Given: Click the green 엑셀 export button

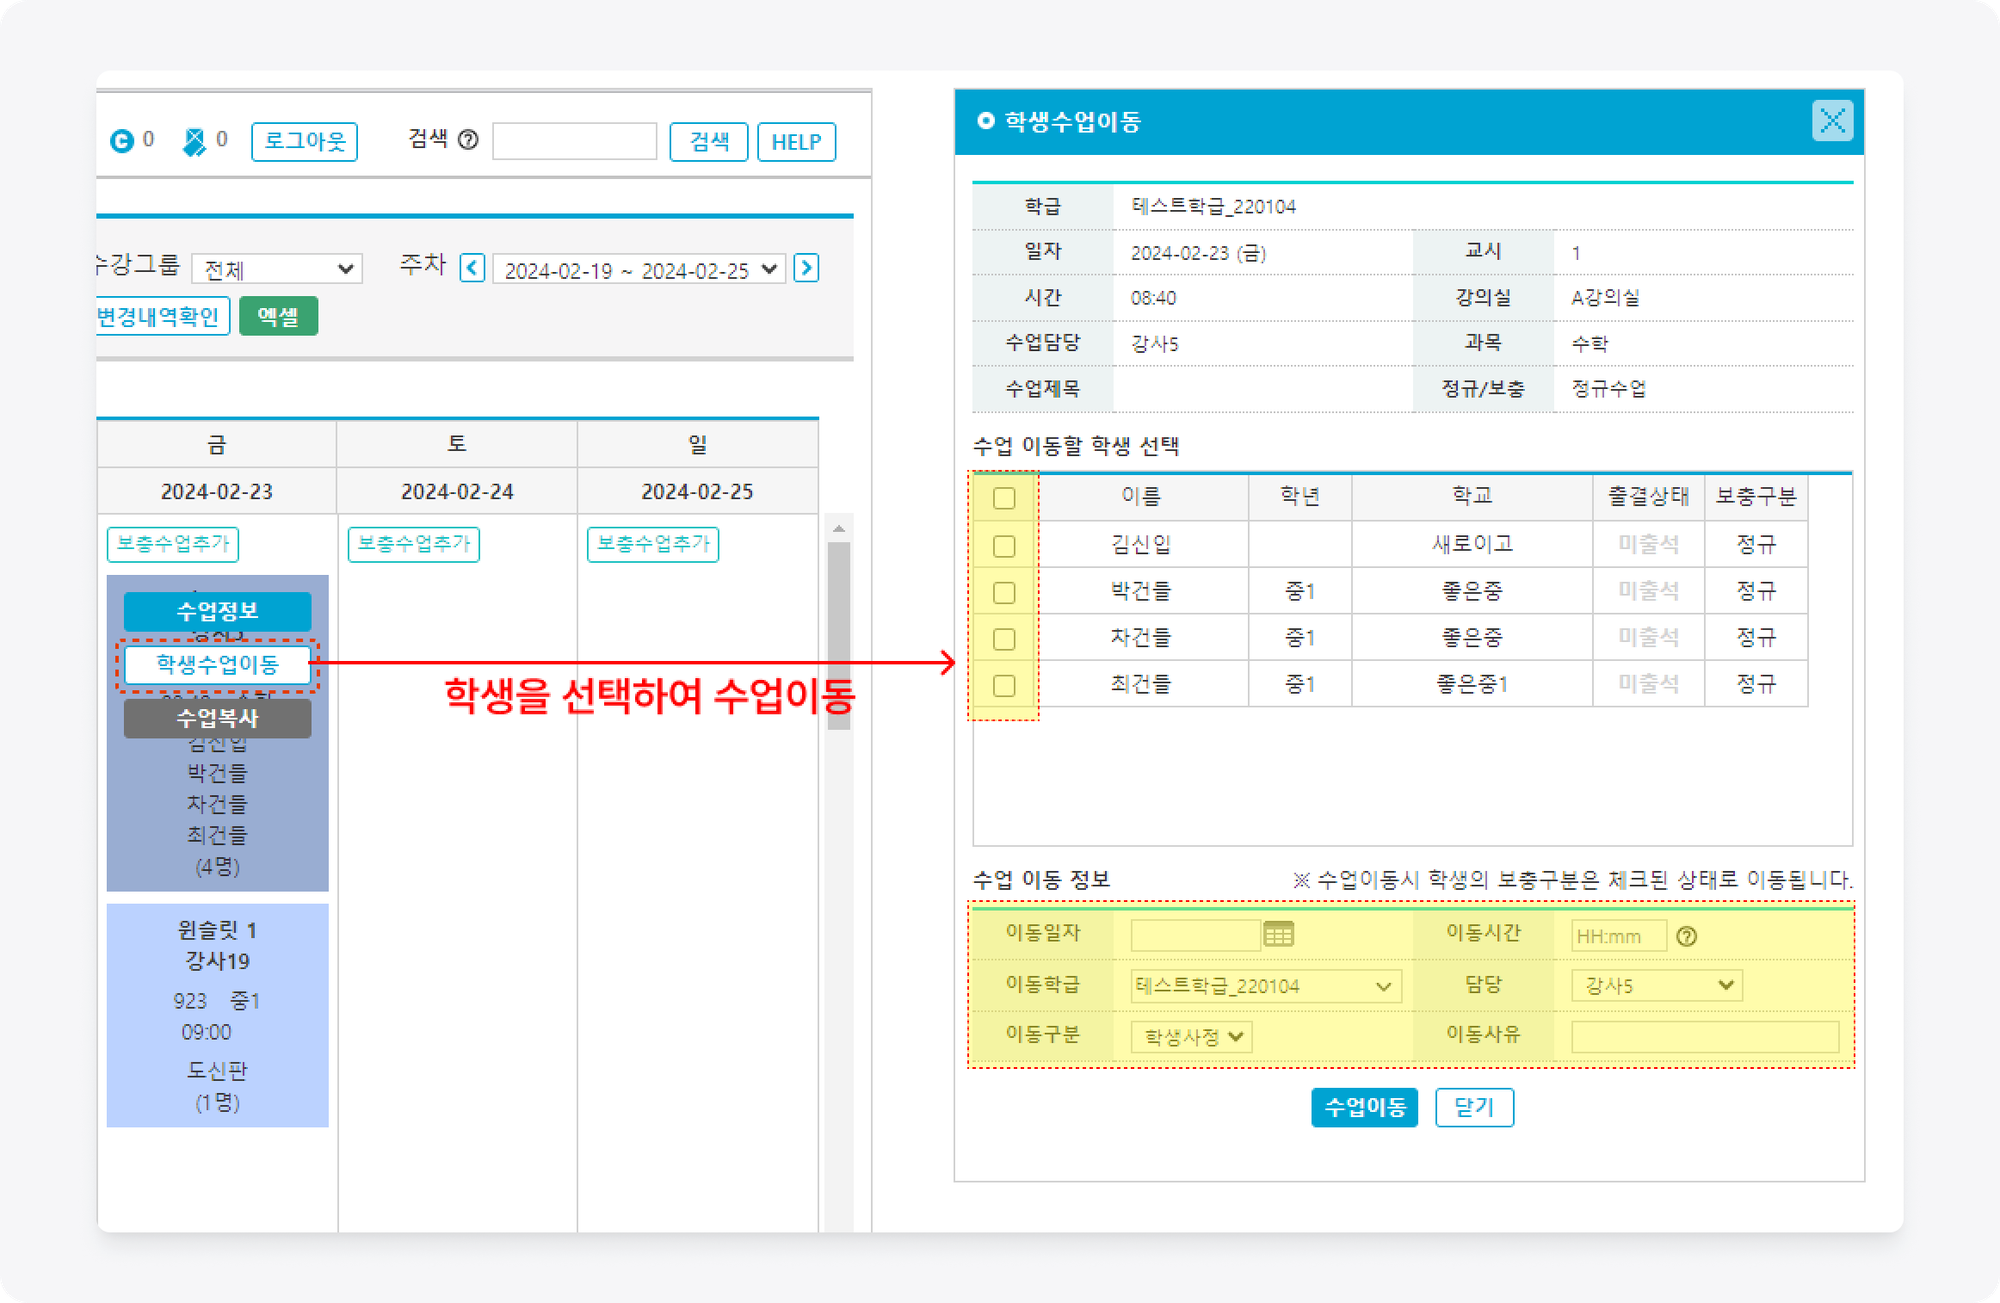Looking at the screenshot, I should (x=278, y=316).
